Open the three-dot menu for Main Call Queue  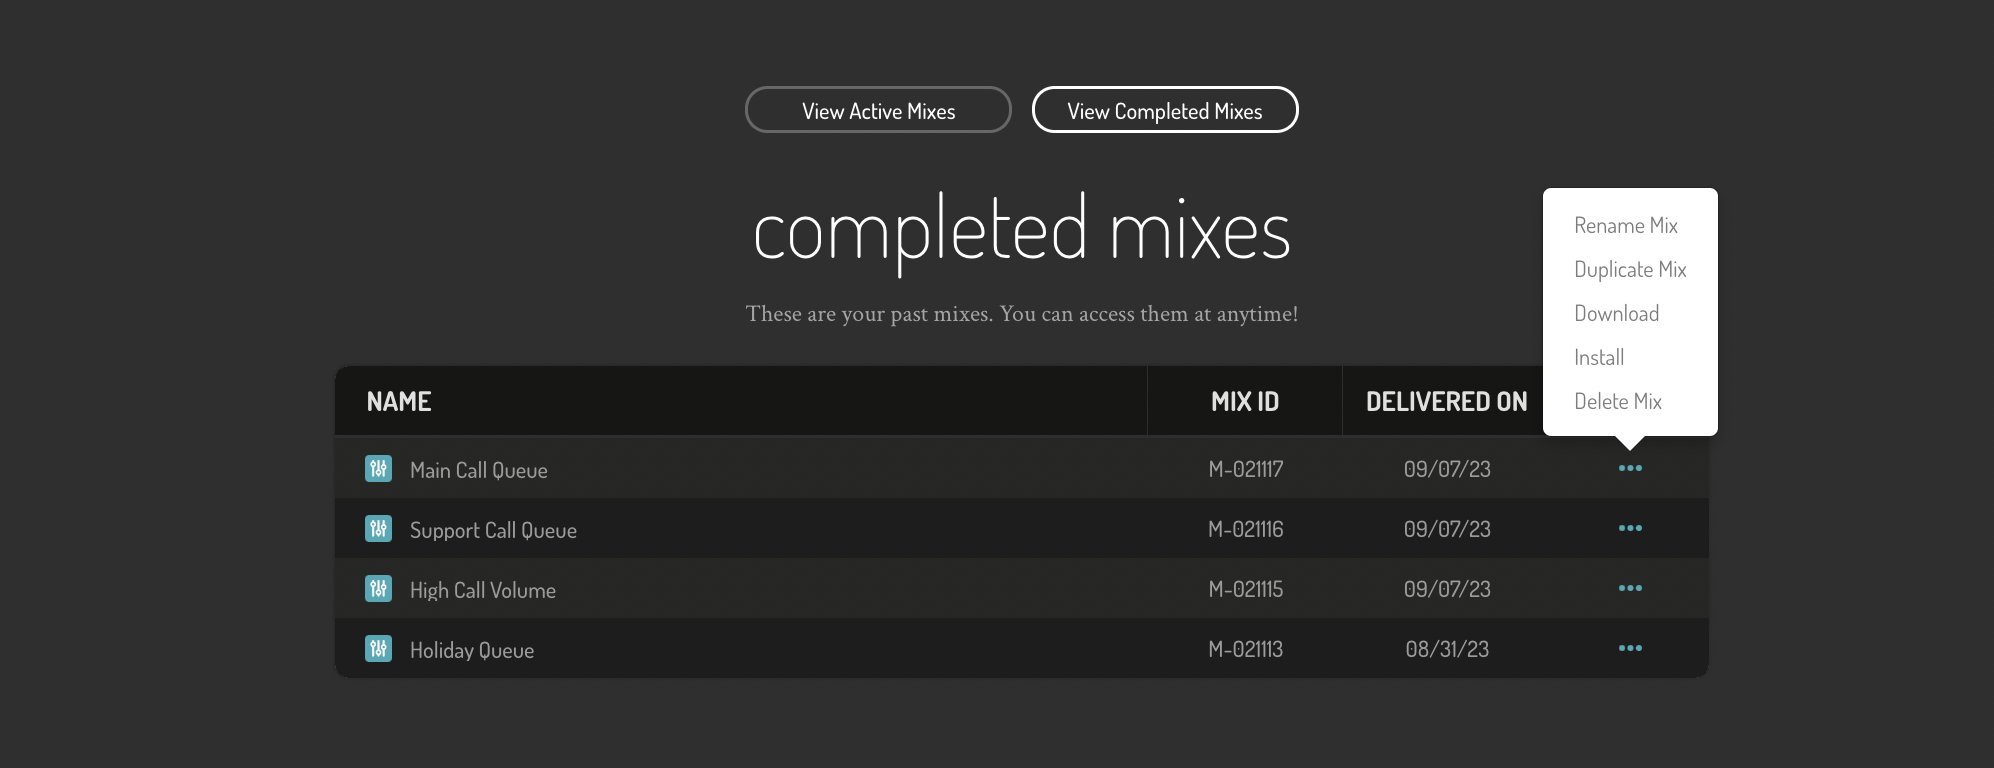point(1630,468)
